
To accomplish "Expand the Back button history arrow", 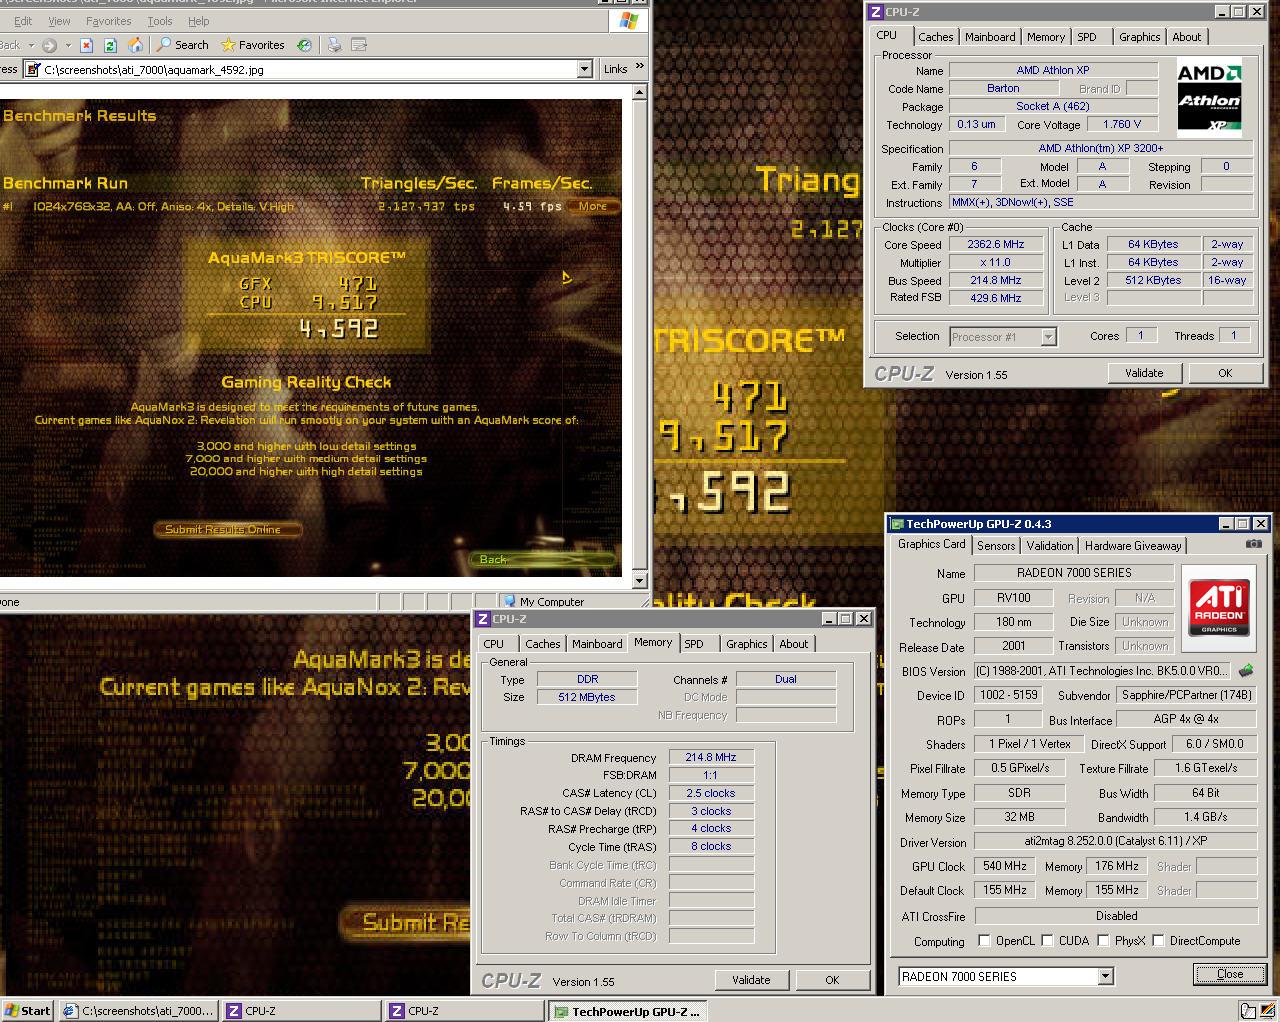I will 31,45.
